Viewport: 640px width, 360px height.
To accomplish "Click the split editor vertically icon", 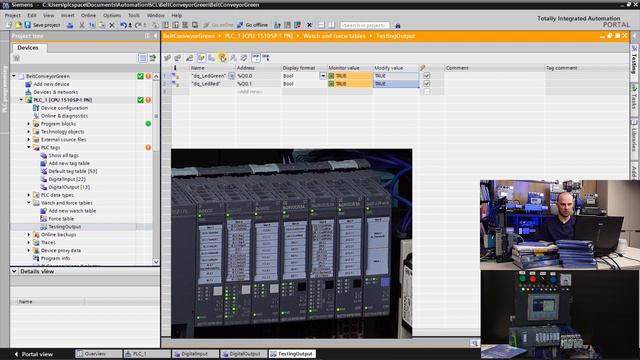I will pos(331,25).
